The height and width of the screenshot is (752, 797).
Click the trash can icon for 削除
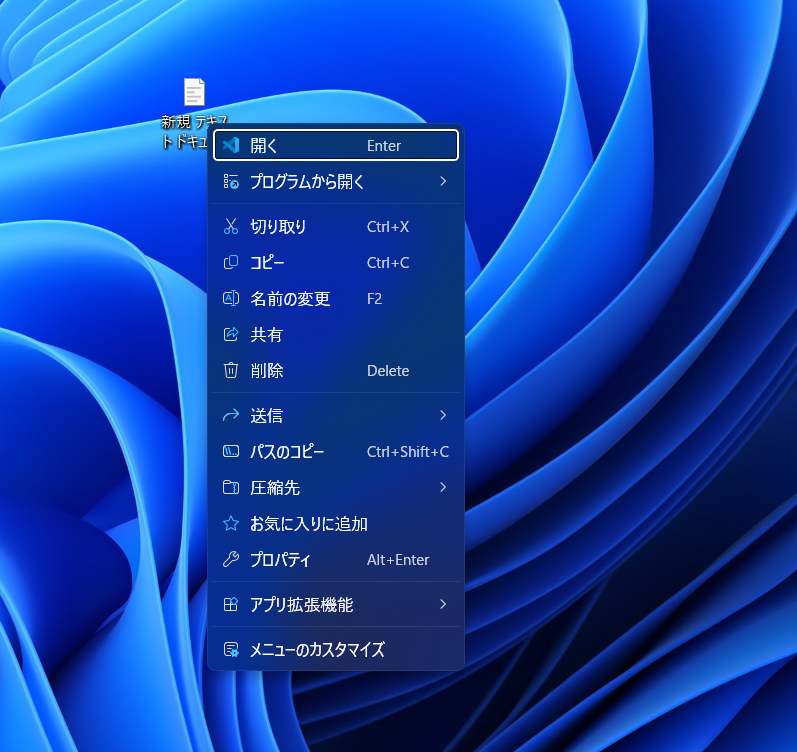[231, 370]
